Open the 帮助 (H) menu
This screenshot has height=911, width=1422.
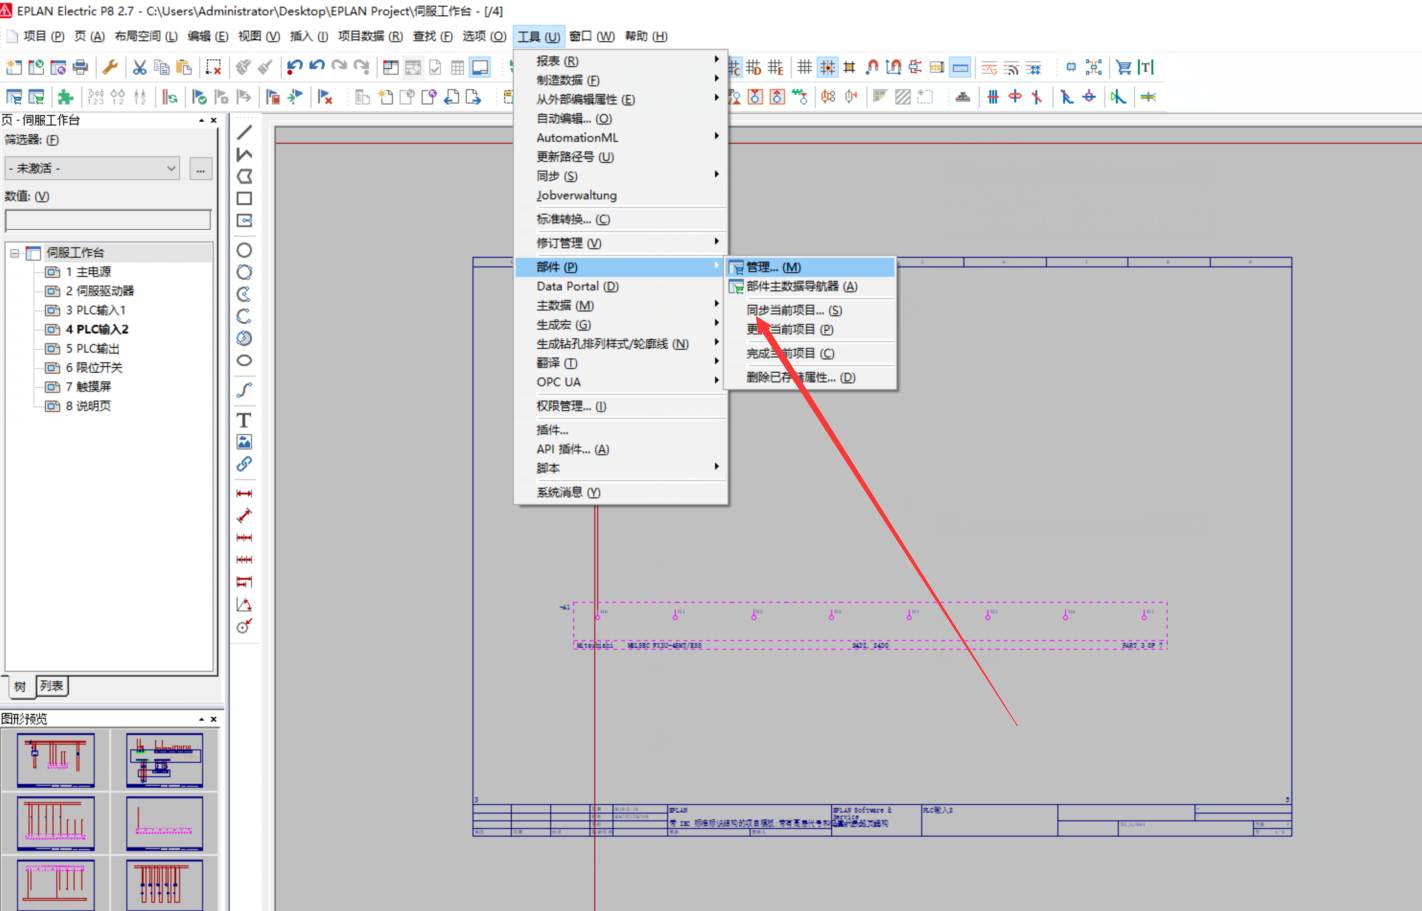click(646, 36)
